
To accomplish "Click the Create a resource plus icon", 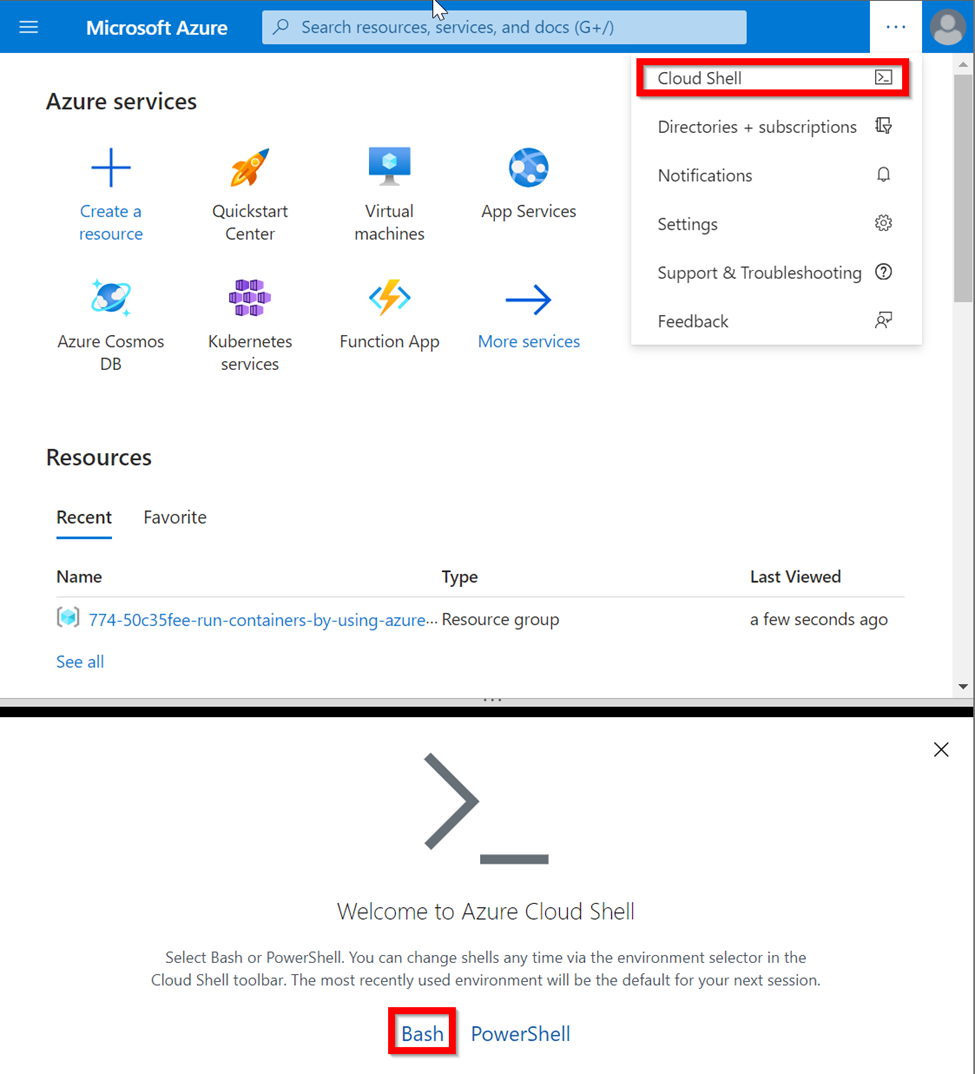I will point(111,167).
